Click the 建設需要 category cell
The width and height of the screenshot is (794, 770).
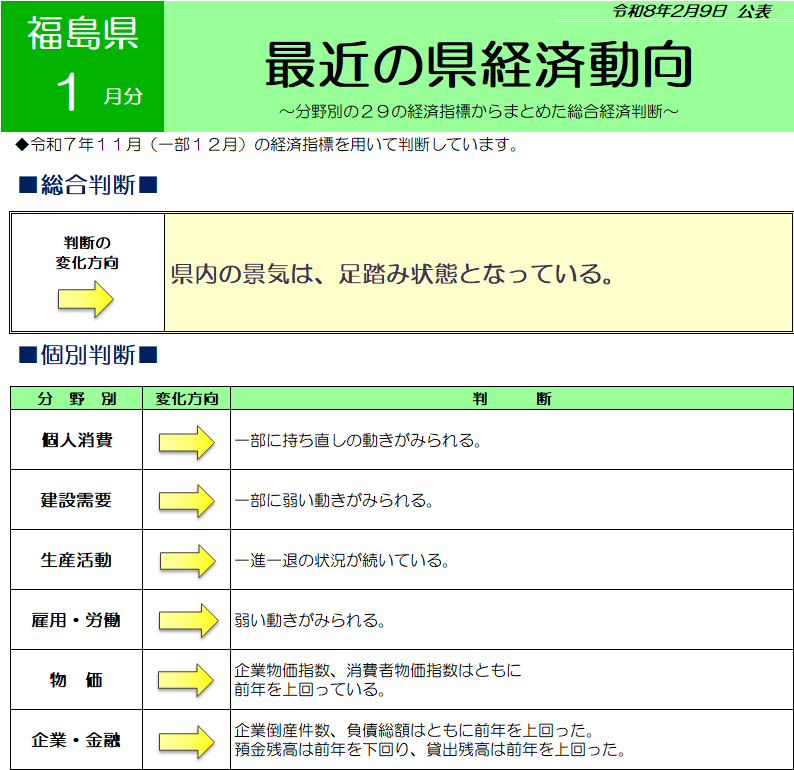coord(76,500)
